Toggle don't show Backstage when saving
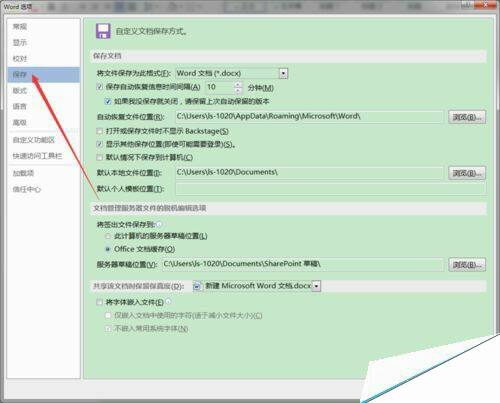 tap(99, 131)
